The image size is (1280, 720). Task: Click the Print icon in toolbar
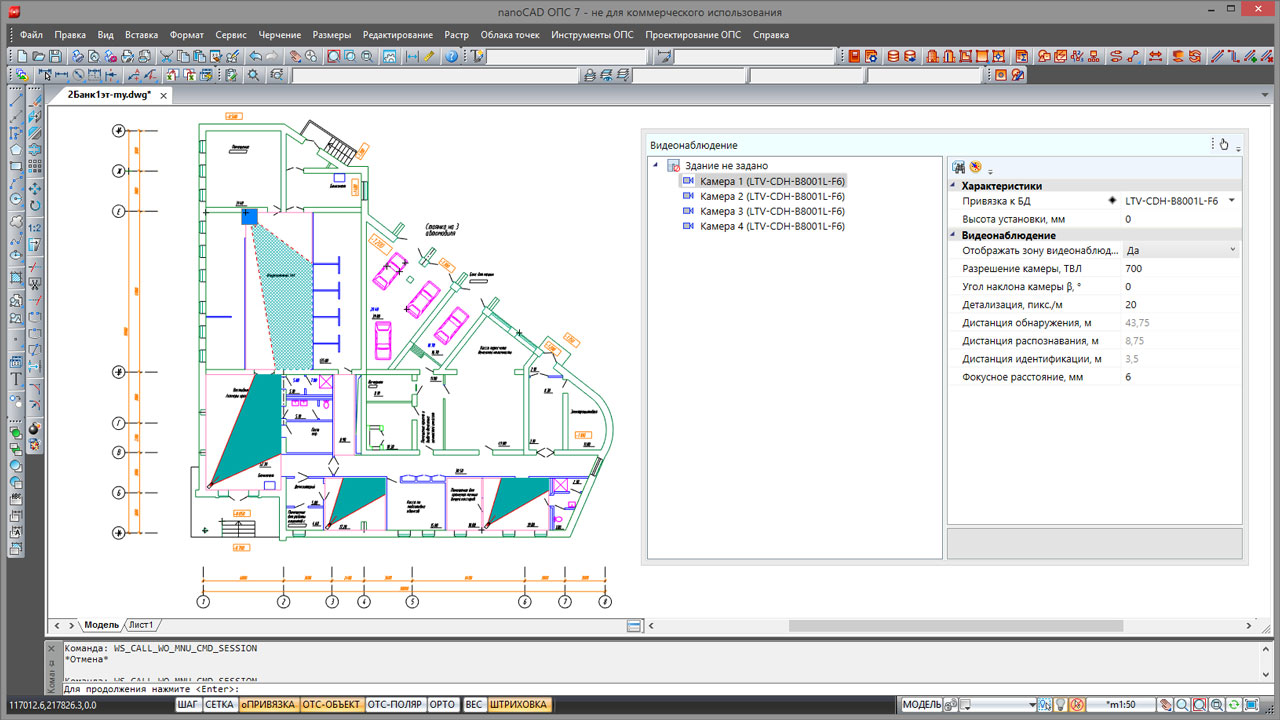pos(77,57)
